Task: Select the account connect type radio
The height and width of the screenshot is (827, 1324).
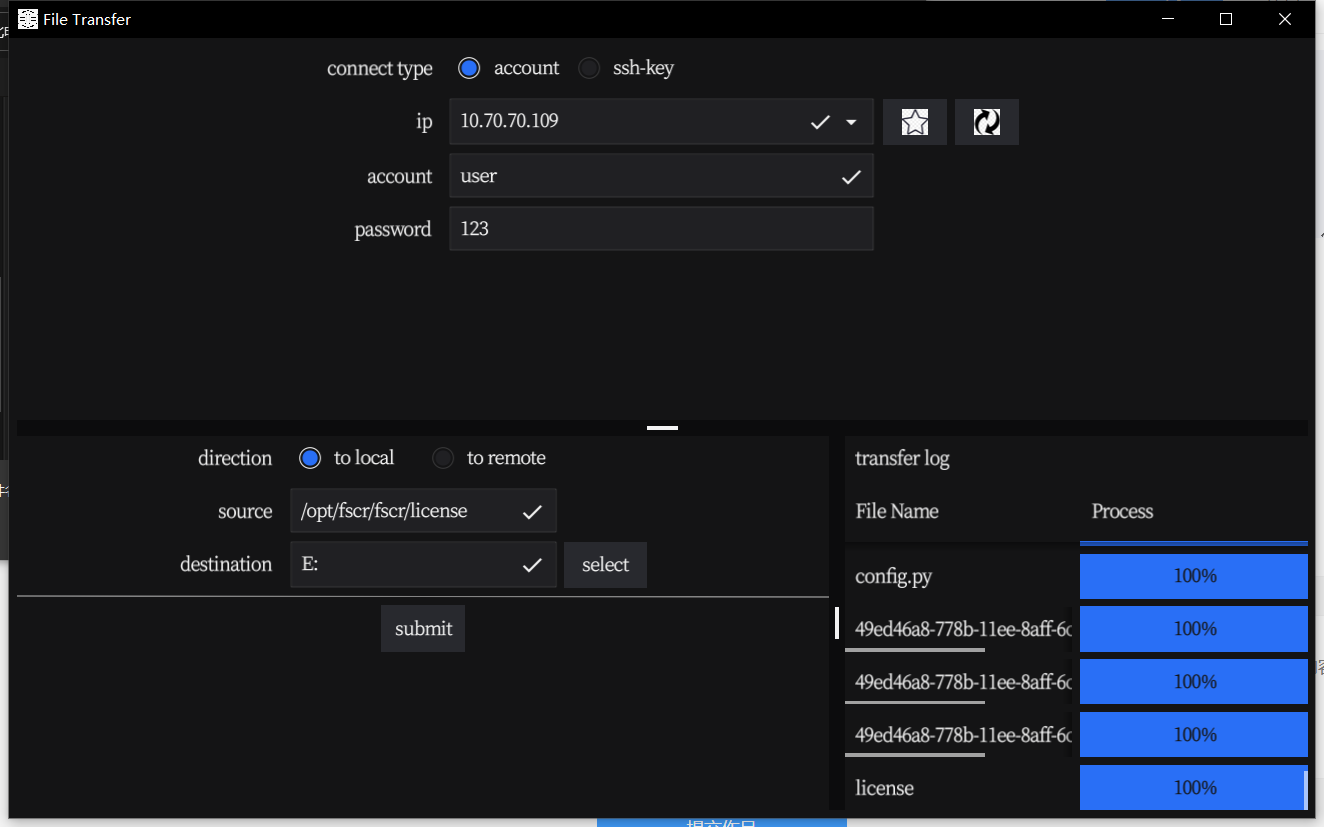Action: click(469, 68)
